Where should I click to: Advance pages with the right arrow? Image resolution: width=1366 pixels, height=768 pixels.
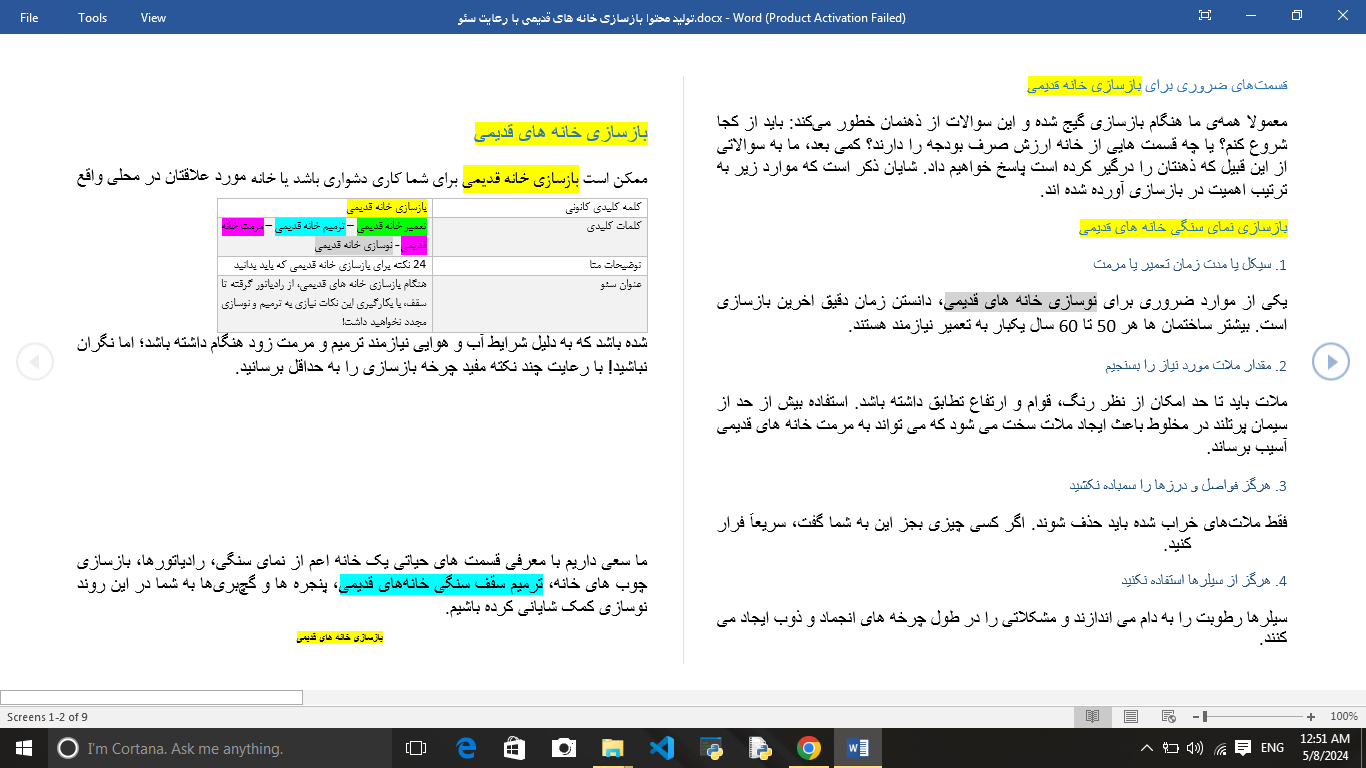[1331, 361]
